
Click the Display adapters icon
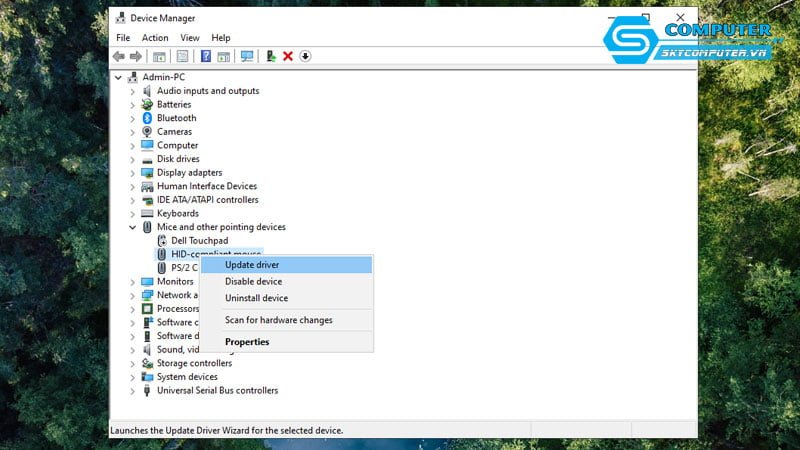[147, 172]
